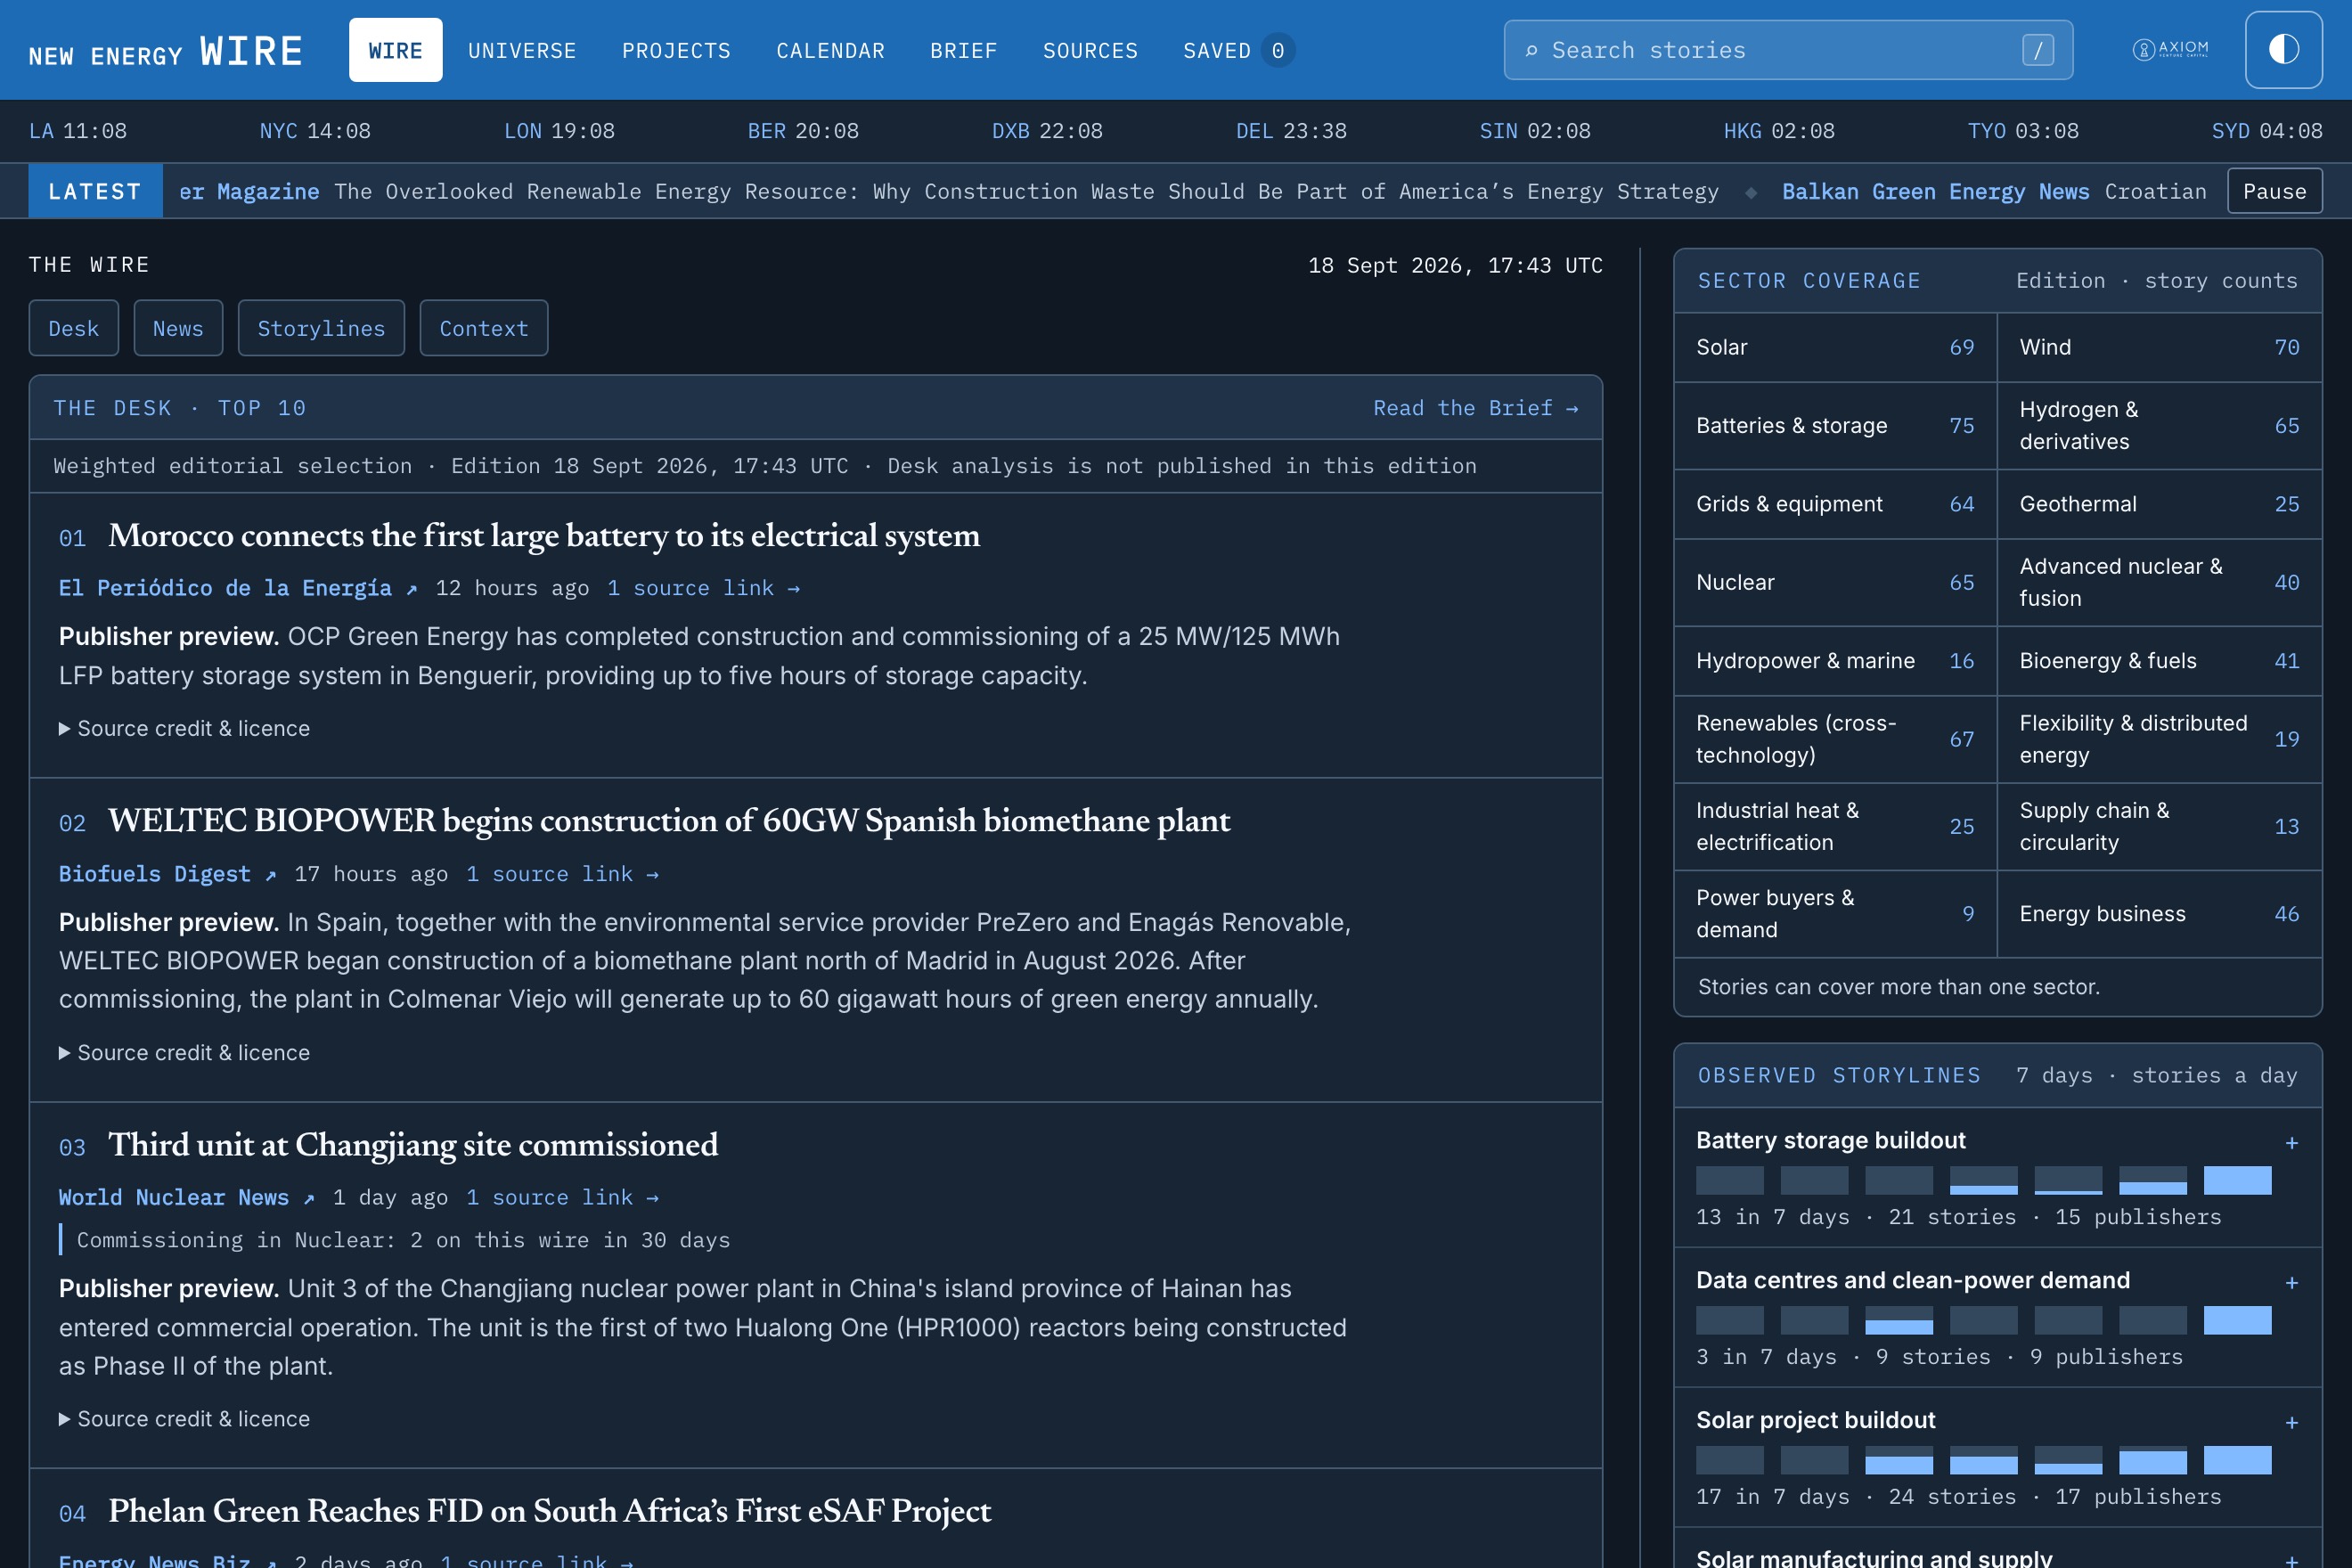Image resolution: width=2352 pixels, height=1568 pixels.
Task: Click the Axiom logo icon
Action: pyautogui.click(x=2170, y=49)
